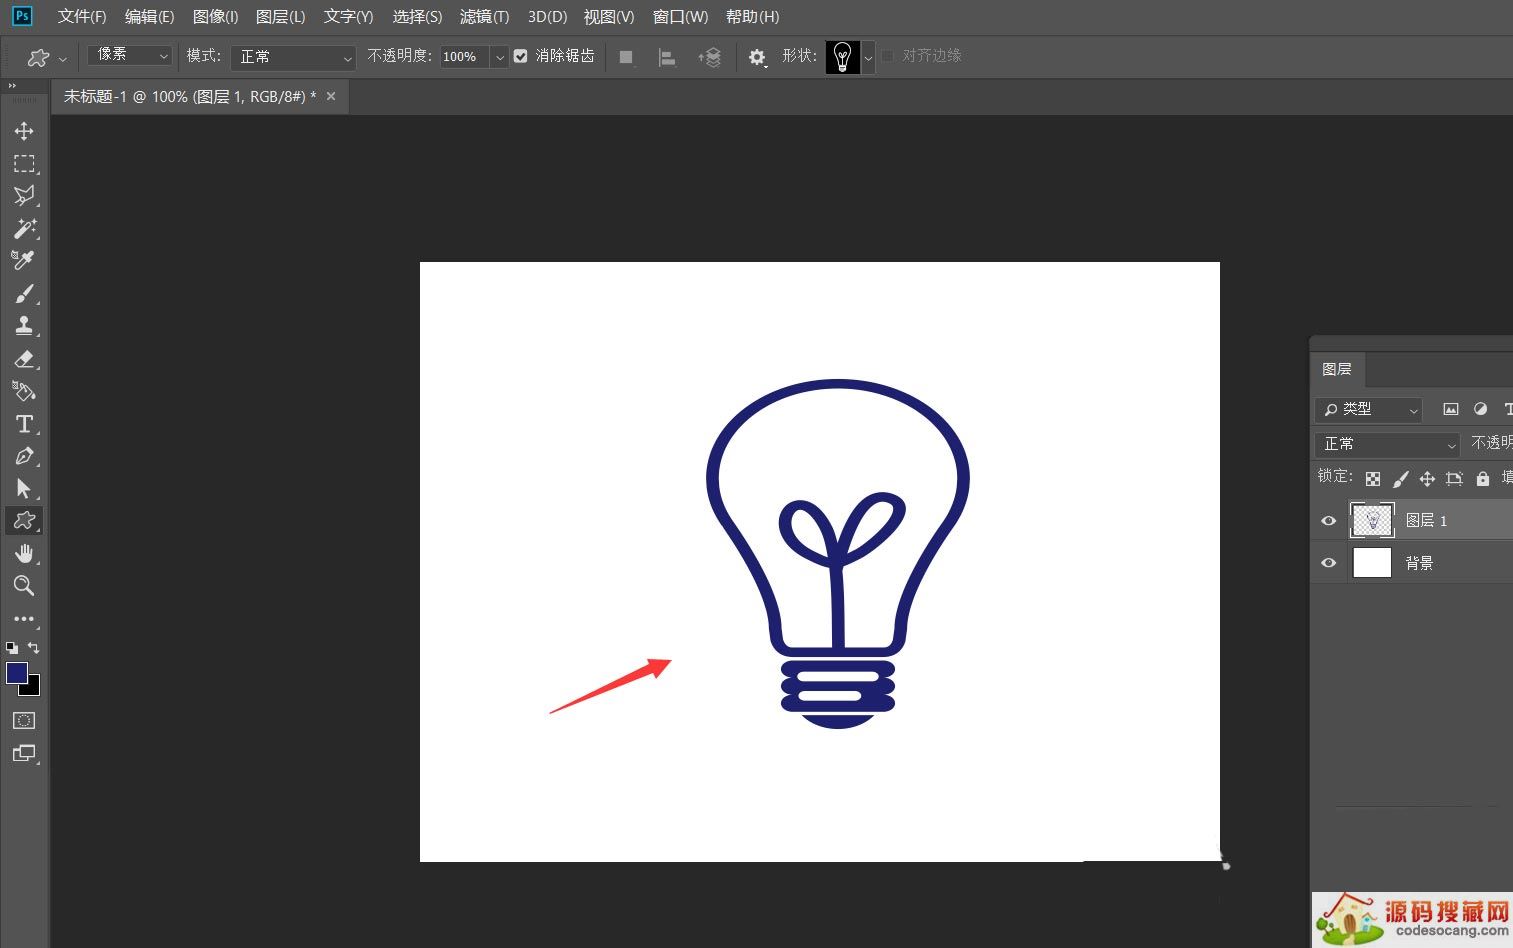Select the 图层 panel tab
Image resolution: width=1513 pixels, height=948 pixels.
click(x=1337, y=369)
